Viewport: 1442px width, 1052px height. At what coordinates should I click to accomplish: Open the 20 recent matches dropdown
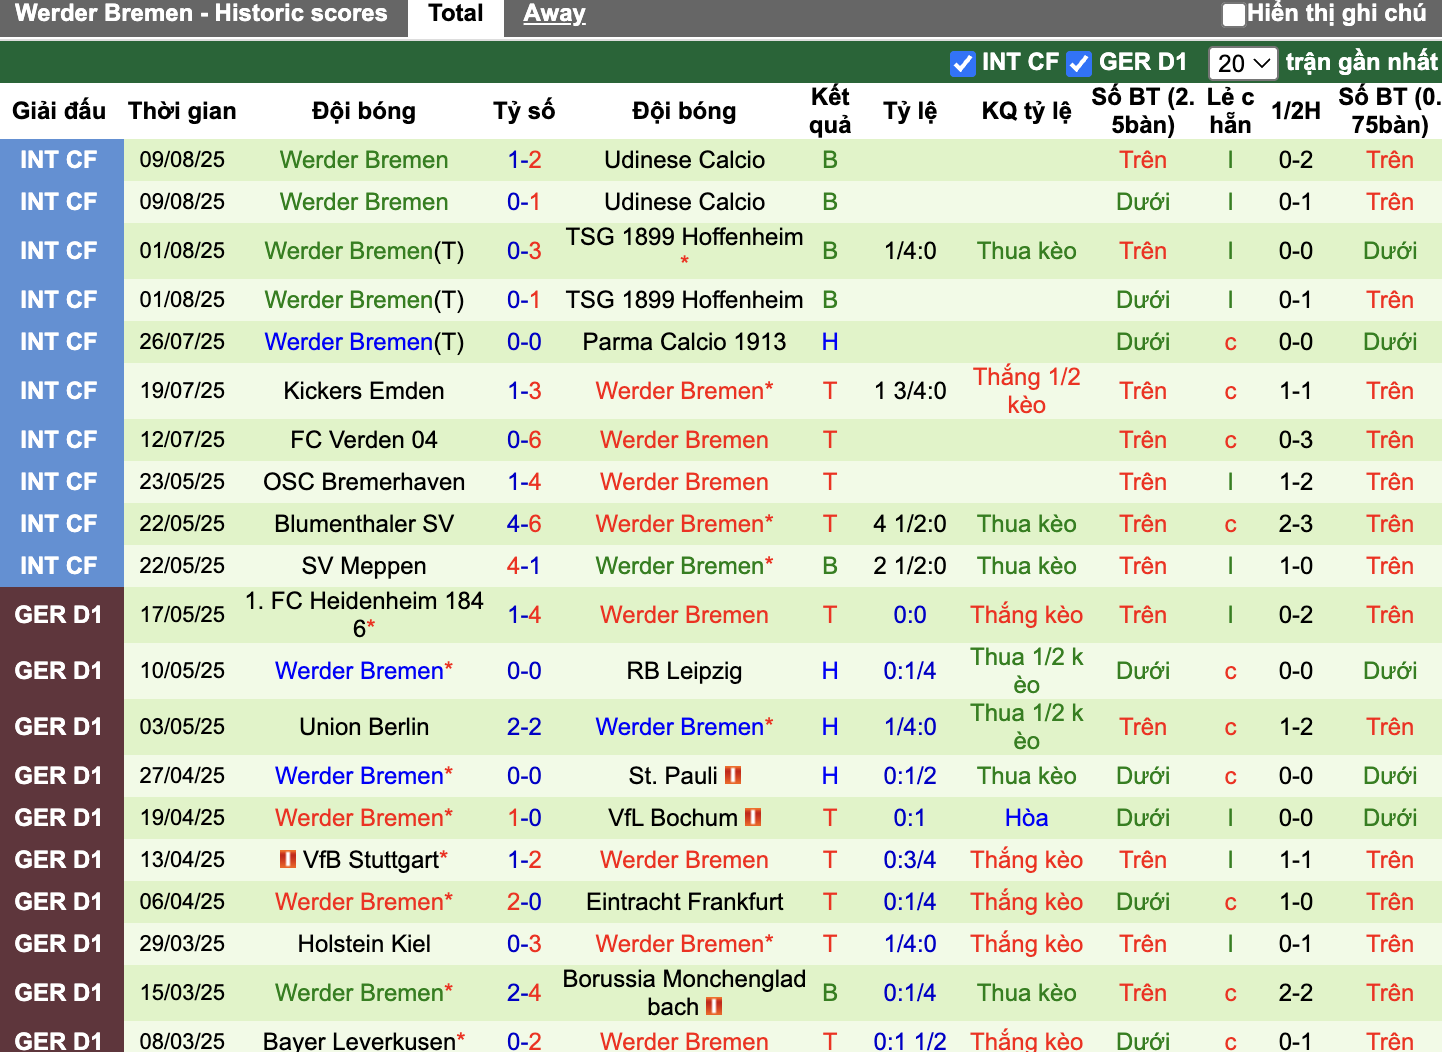1243,64
